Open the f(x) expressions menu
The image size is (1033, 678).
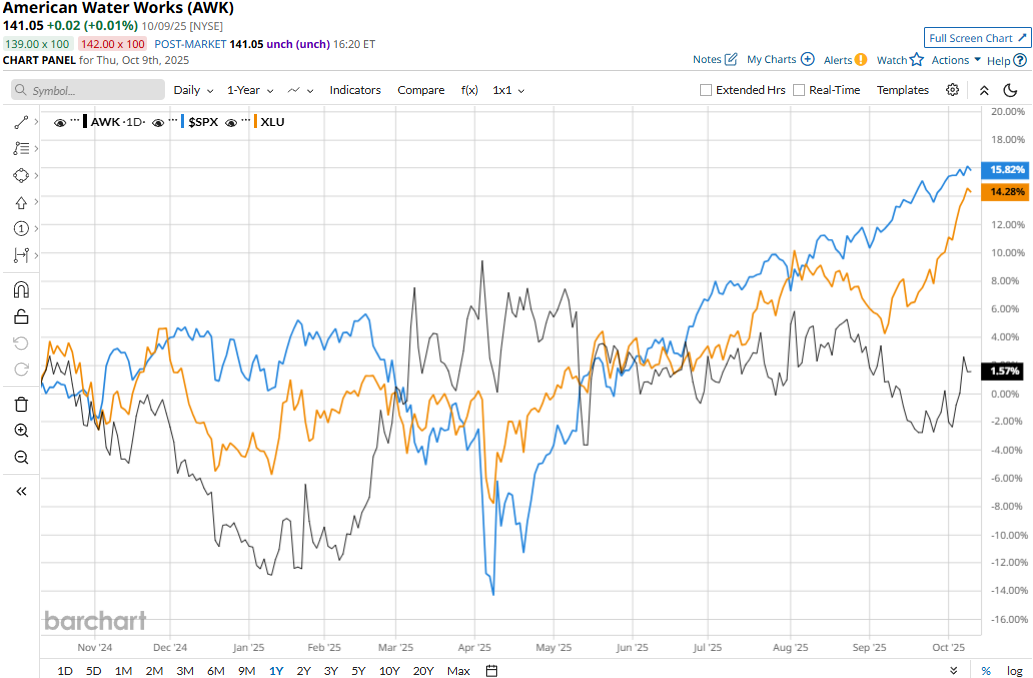[x=470, y=90]
